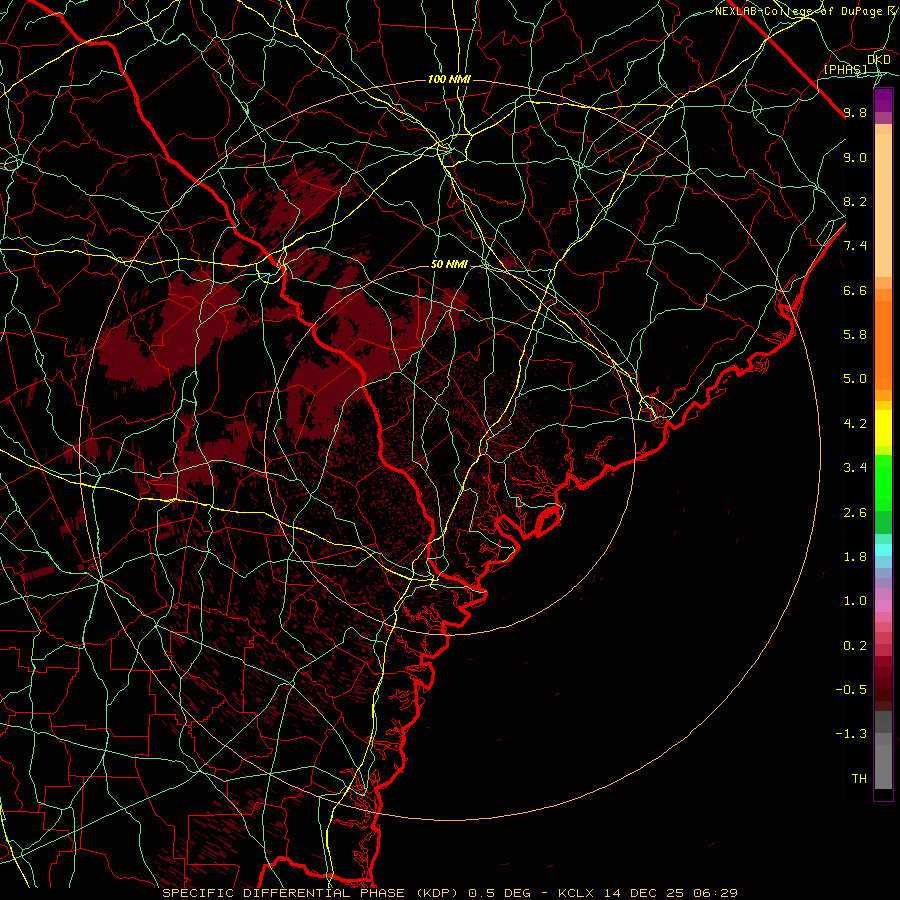
Task: Click the DKD label above the color scale
Action: click(x=879, y=59)
